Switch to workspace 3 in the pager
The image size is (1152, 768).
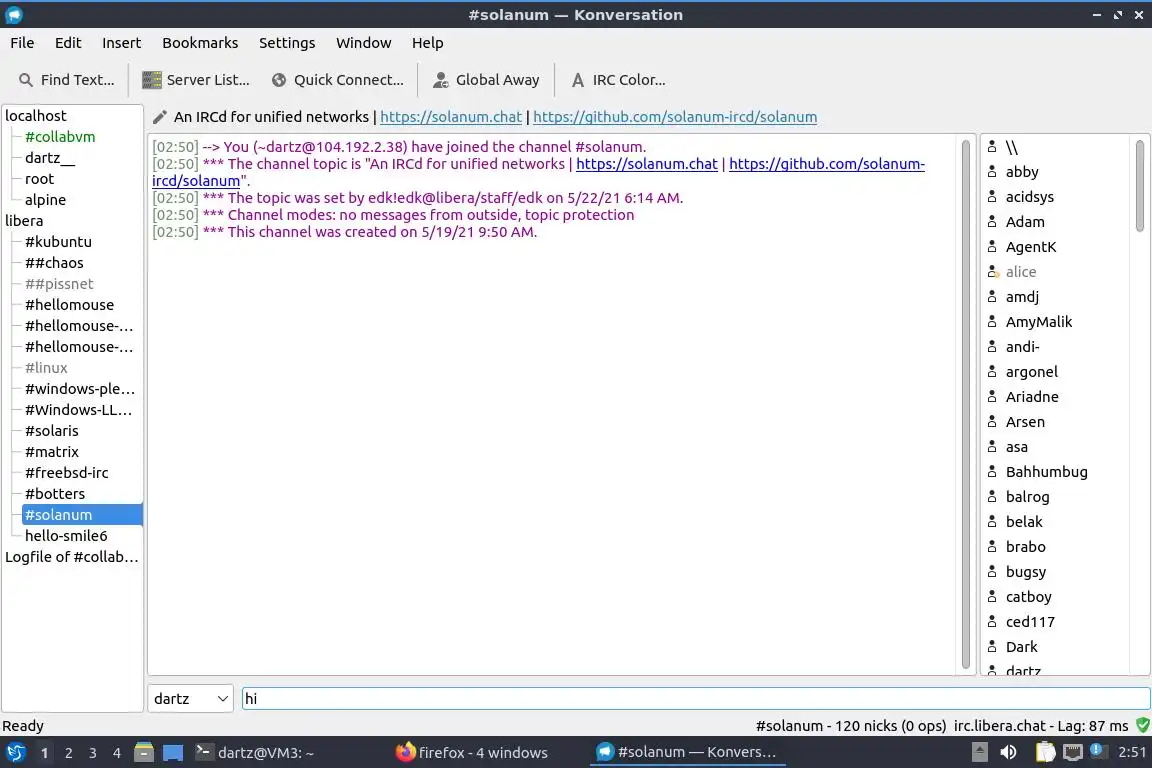tap(93, 753)
